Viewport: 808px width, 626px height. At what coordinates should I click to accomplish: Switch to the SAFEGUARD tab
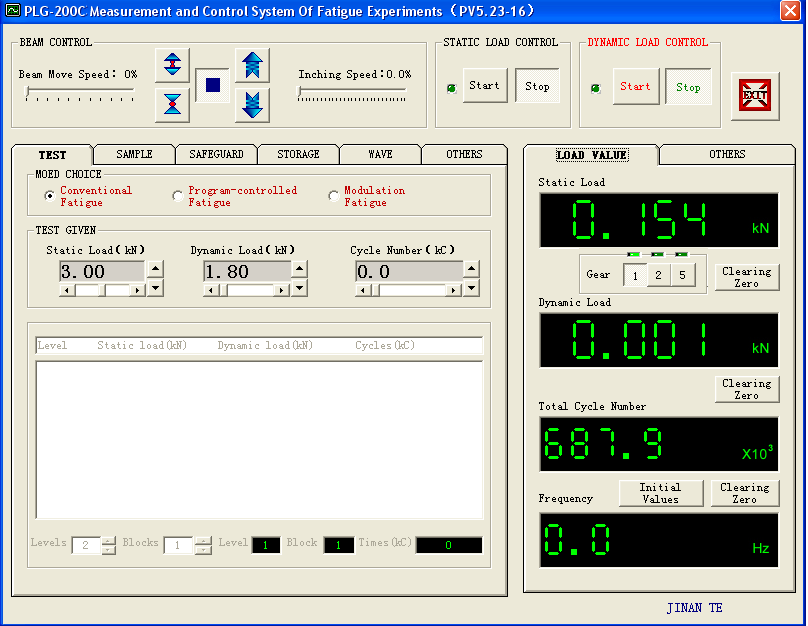point(216,154)
